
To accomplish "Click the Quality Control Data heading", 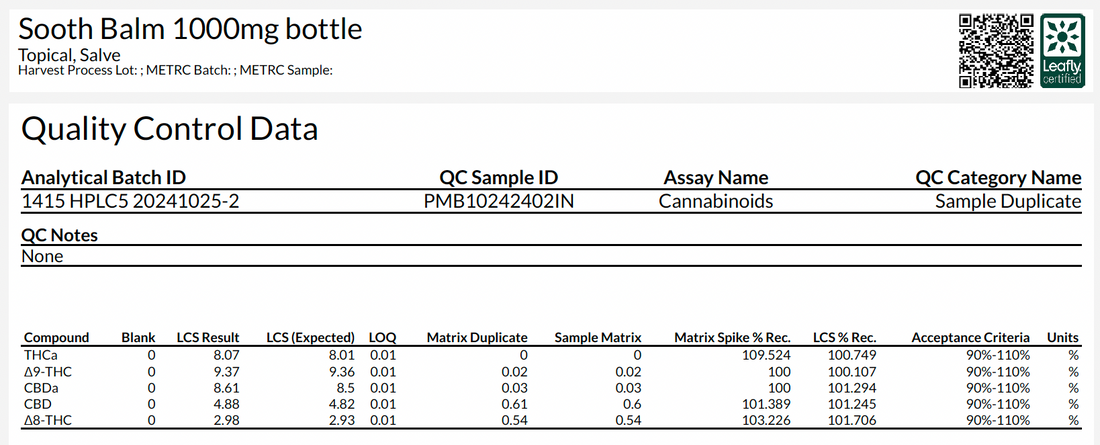I will pyautogui.click(x=170, y=128).
